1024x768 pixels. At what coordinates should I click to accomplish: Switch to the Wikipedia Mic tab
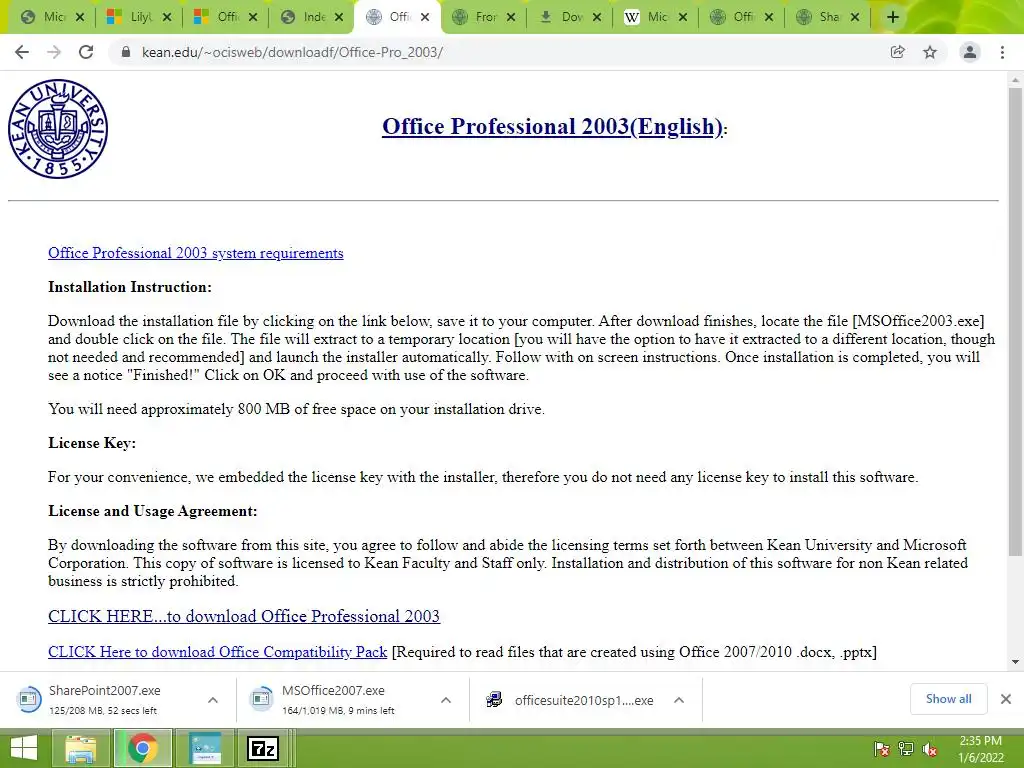(x=655, y=17)
